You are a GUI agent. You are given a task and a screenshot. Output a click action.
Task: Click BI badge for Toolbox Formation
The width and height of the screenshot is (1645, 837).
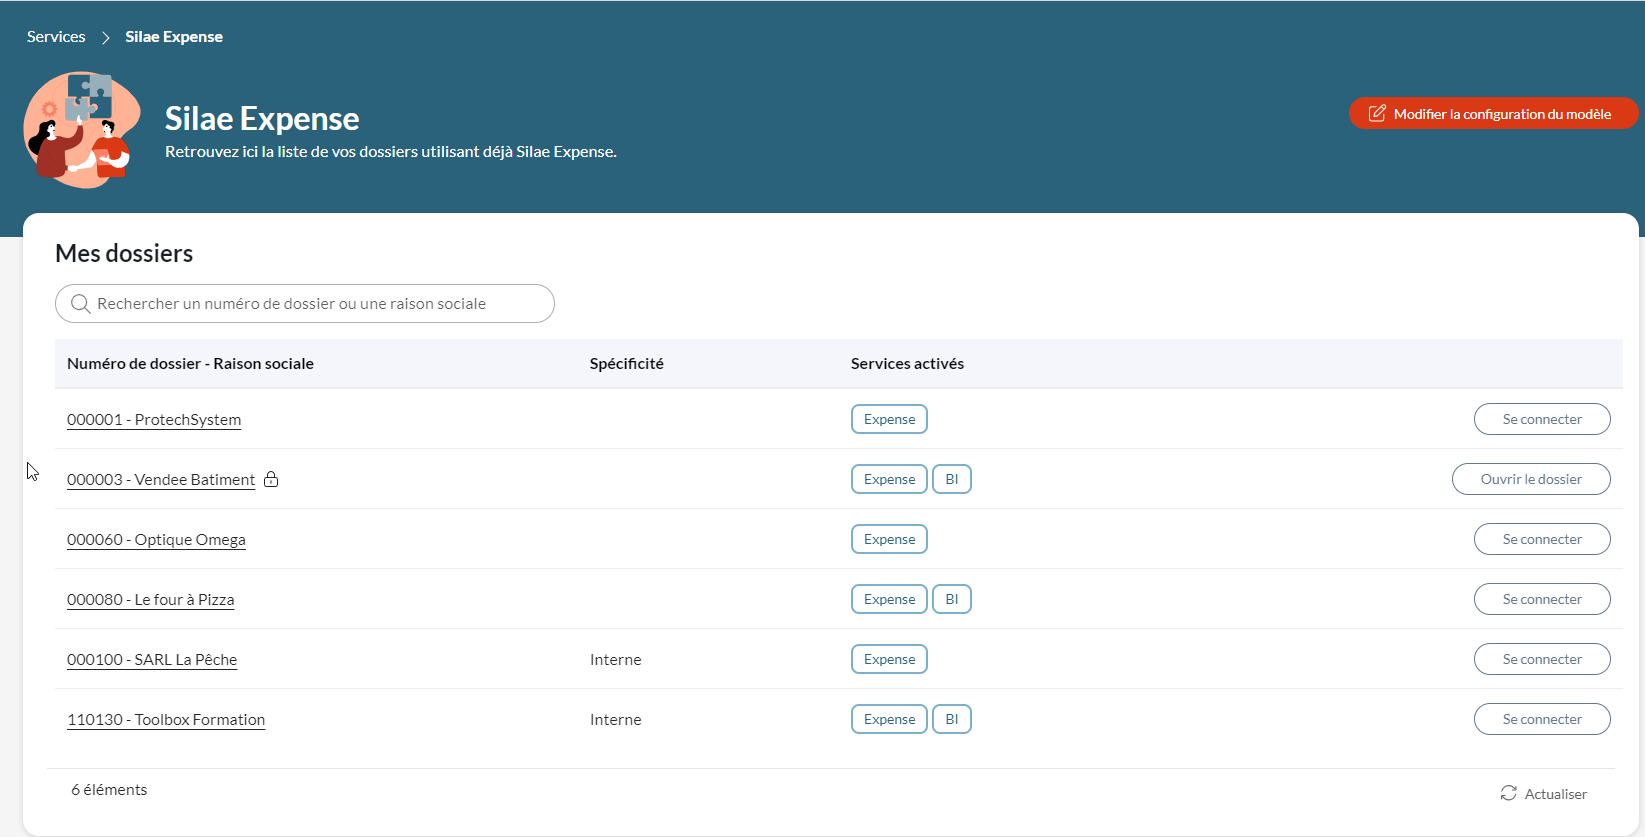click(952, 719)
